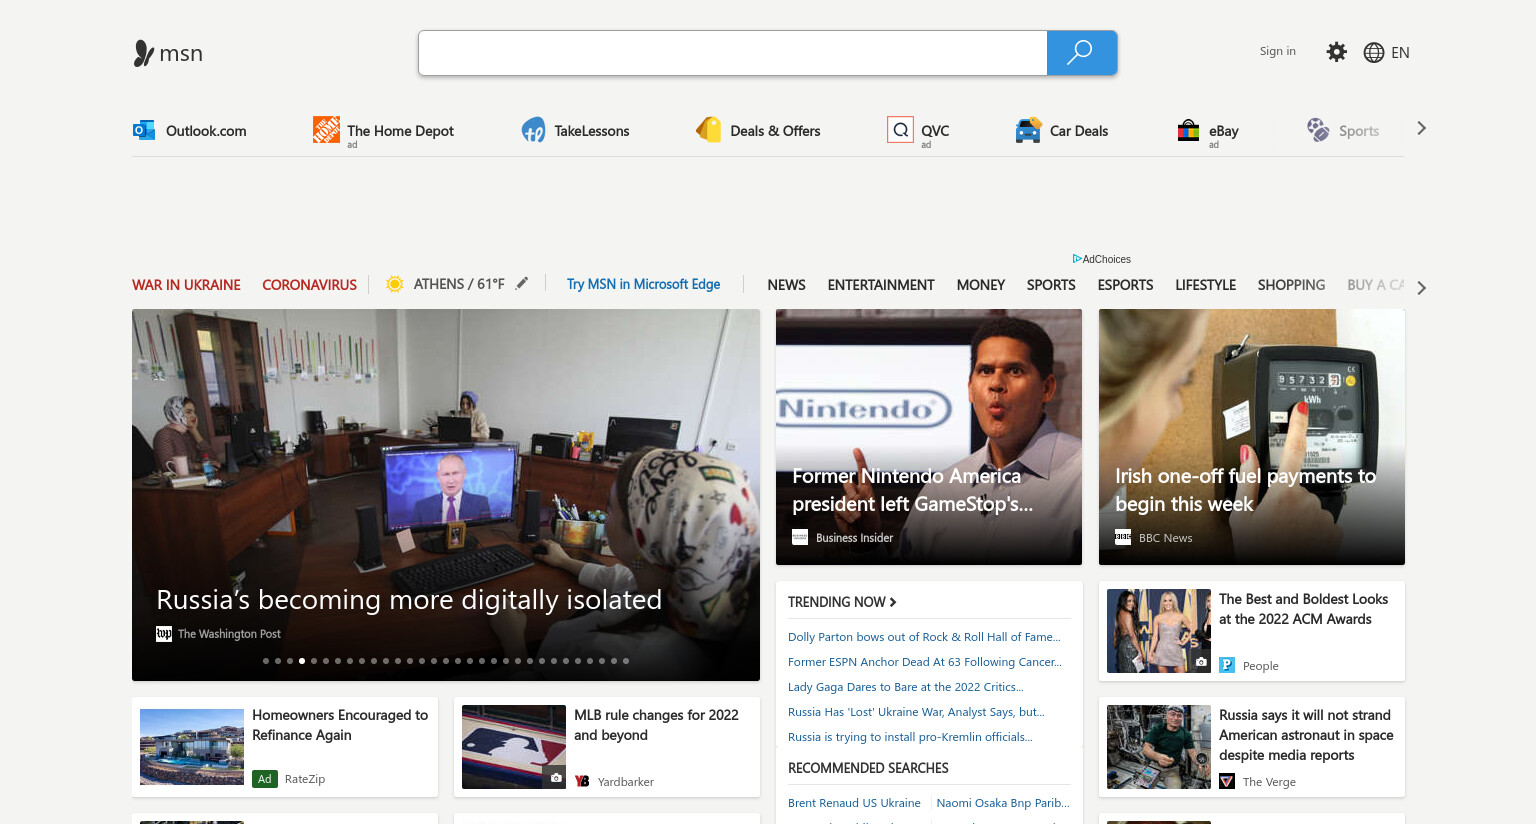
Task: Click Try MSN in Microsoft Edge link
Action: coord(643,284)
